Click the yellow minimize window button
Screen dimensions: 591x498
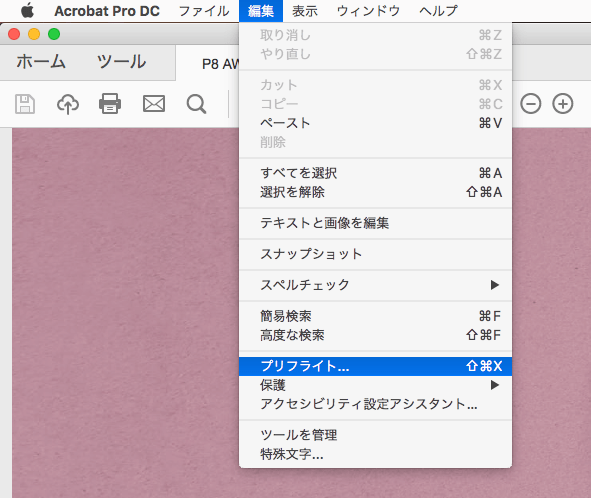[x=34, y=34]
